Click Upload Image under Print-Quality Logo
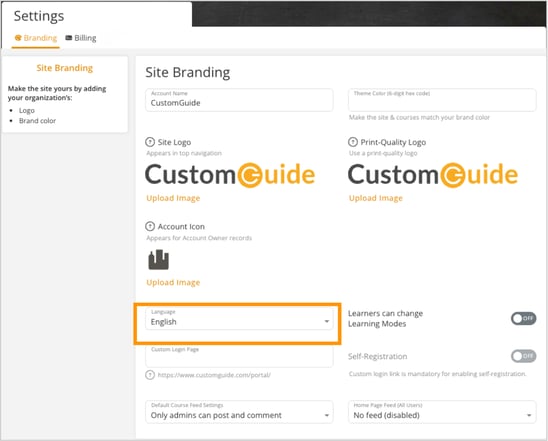 click(x=376, y=198)
